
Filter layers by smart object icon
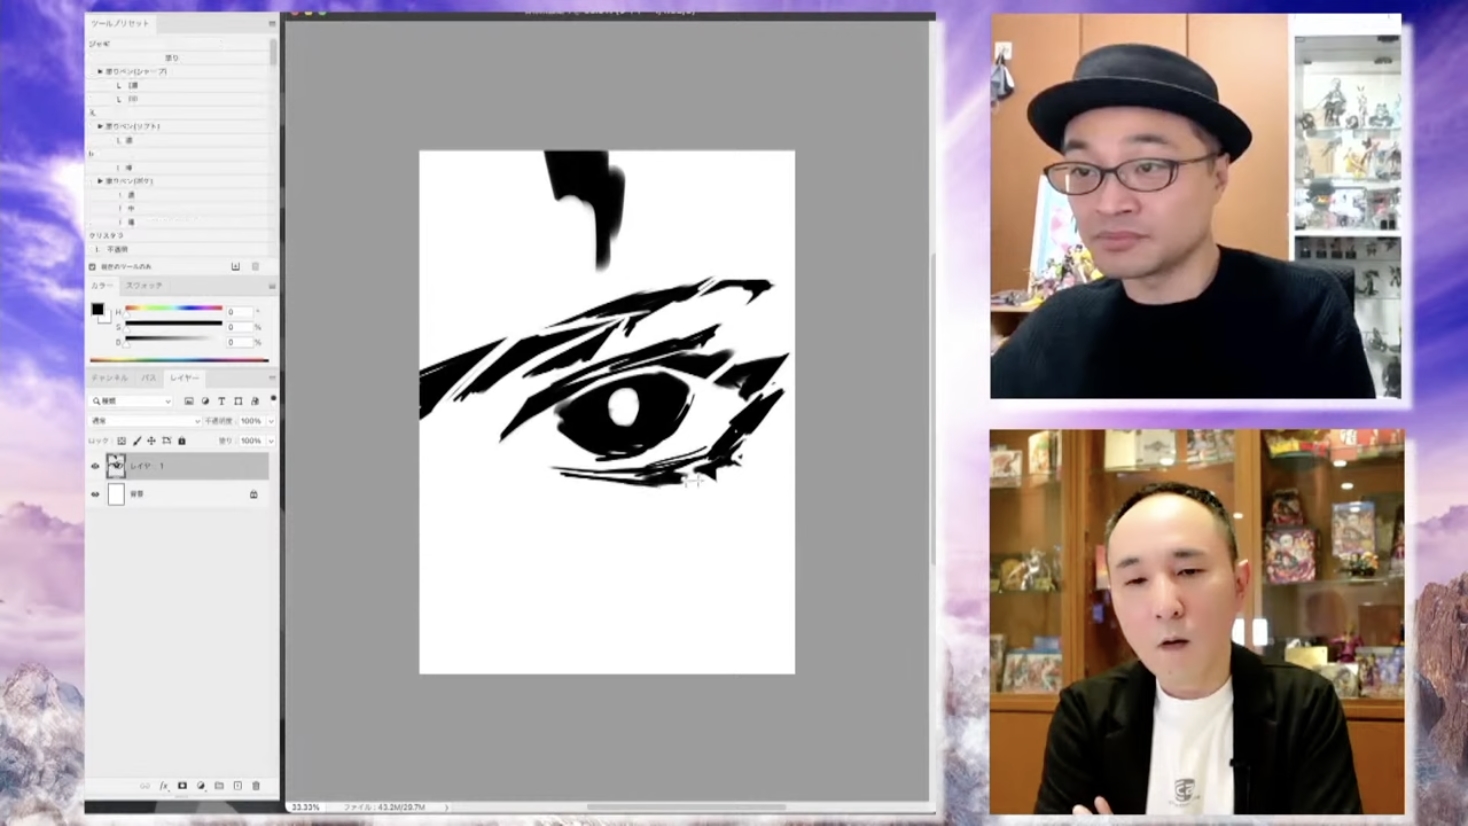(255, 401)
